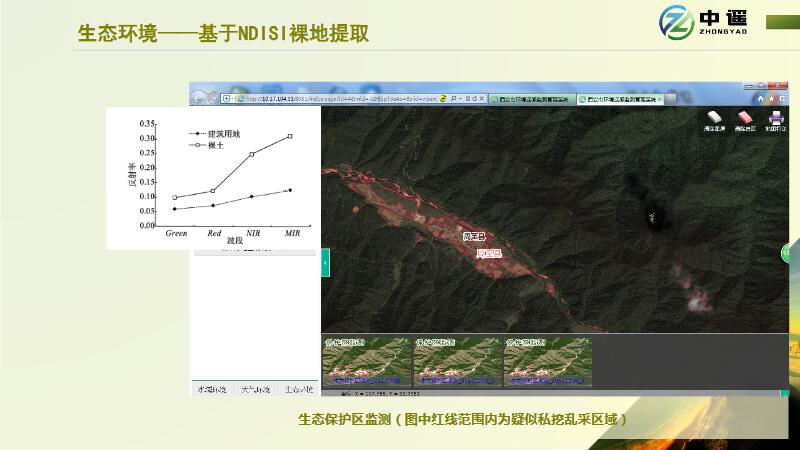Image resolution: width=800 pixels, height=450 pixels.
Task: Click the green round button on map right edge
Action: [x=785, y=252]
